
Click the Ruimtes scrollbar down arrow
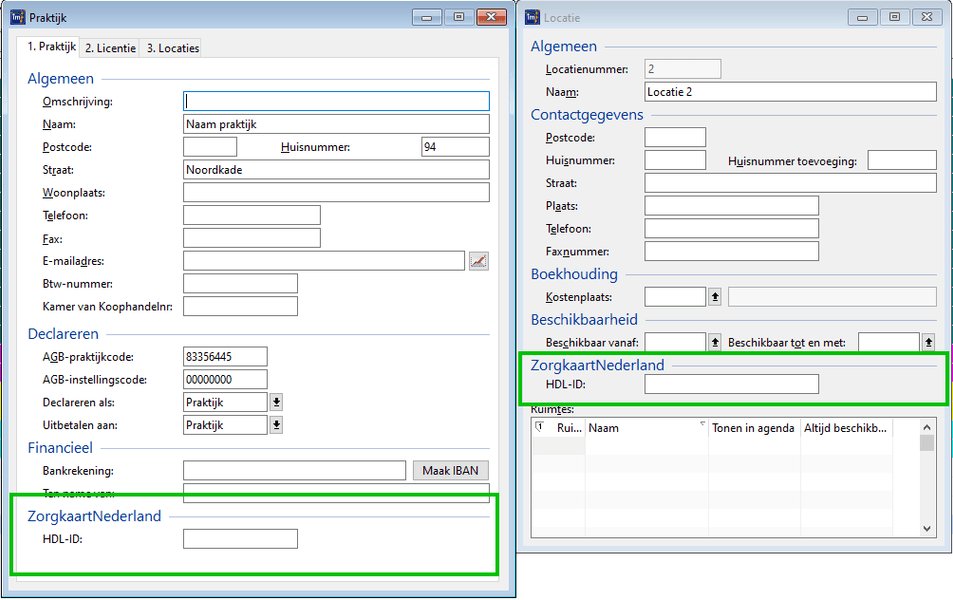pyautogui.click(x=926, y=528)
